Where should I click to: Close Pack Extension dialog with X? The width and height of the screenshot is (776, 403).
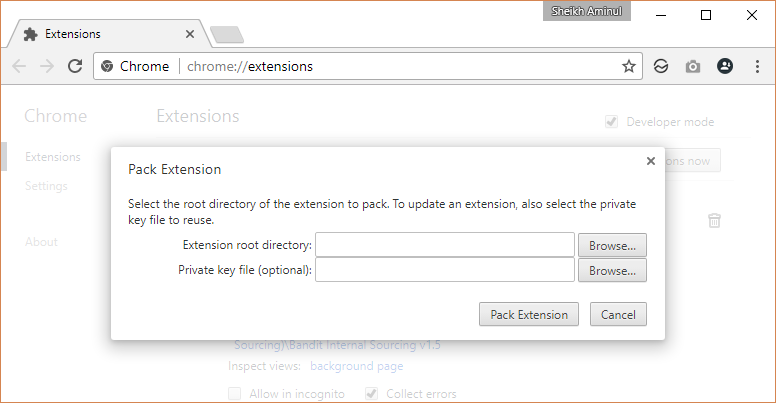click(x=651, y=160)
